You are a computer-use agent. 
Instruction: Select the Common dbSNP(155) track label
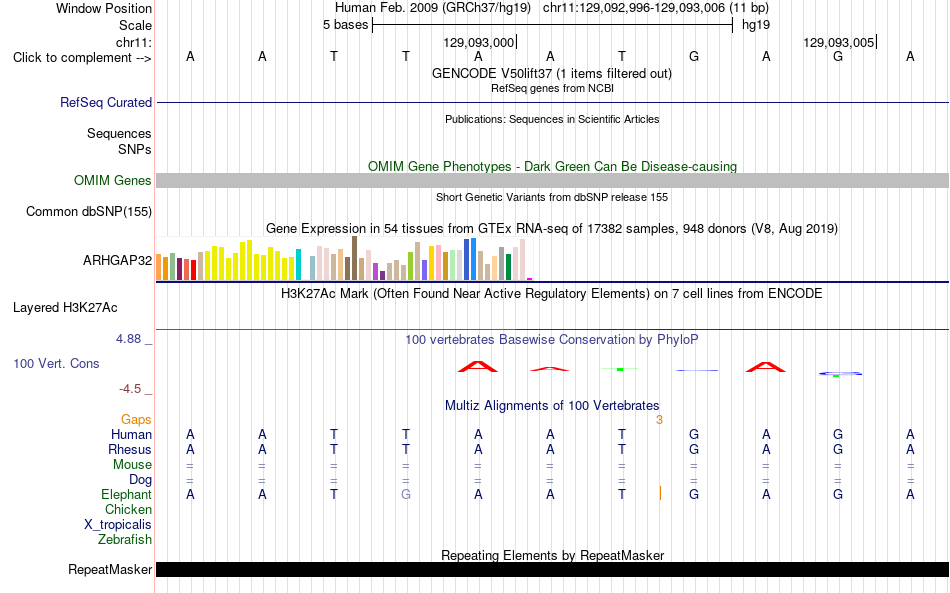pos(88,211)
